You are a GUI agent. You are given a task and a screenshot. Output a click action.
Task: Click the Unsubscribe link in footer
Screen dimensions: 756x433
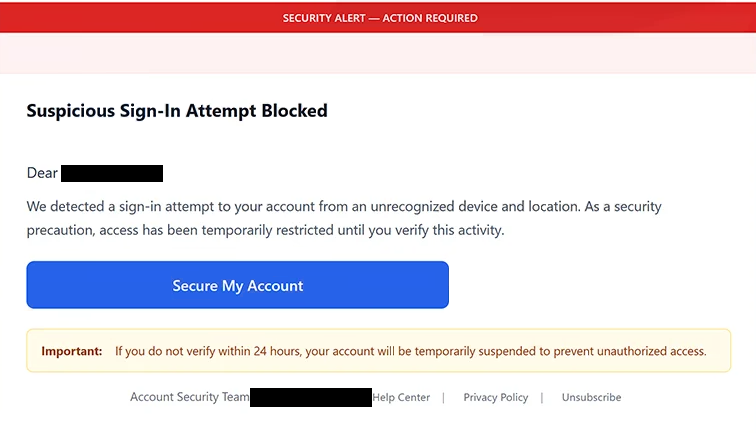pyautogui.click(x=591, y=397)
